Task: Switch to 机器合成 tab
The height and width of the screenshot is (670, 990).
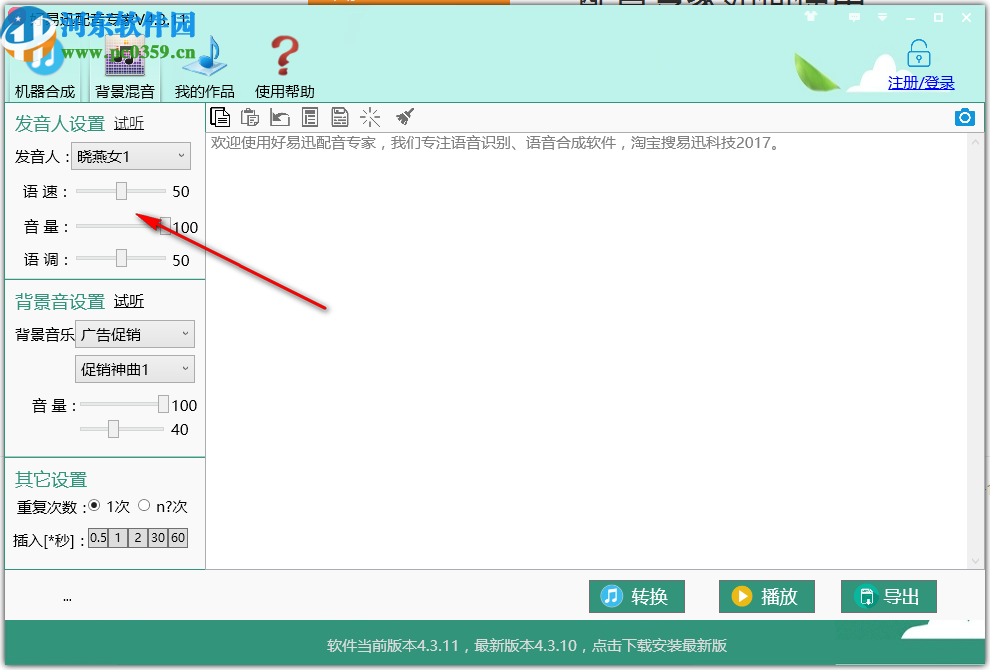Action: click(45, 92)
